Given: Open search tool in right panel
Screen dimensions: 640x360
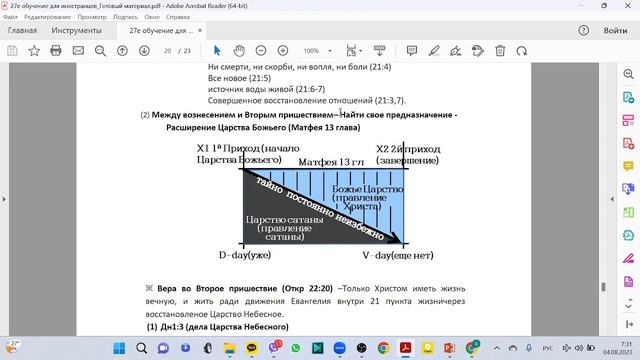Looking at the screenshot, I should point(628,74).
